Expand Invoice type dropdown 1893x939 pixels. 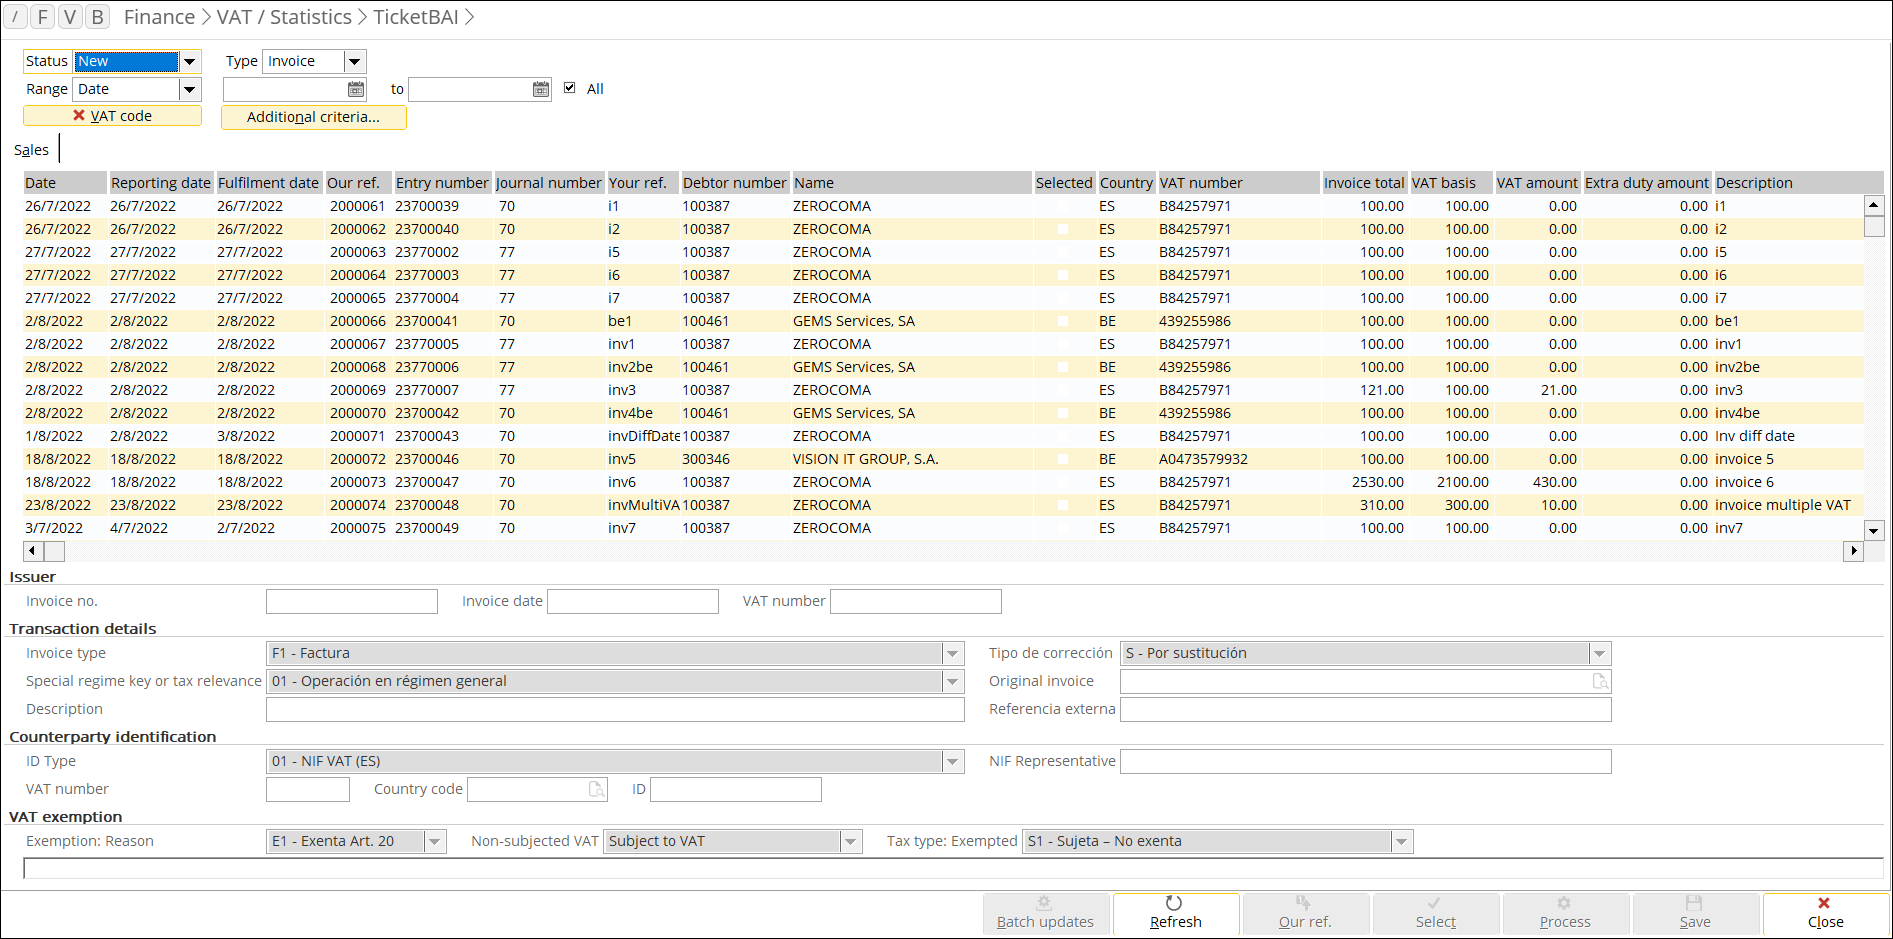coord(953,653)
